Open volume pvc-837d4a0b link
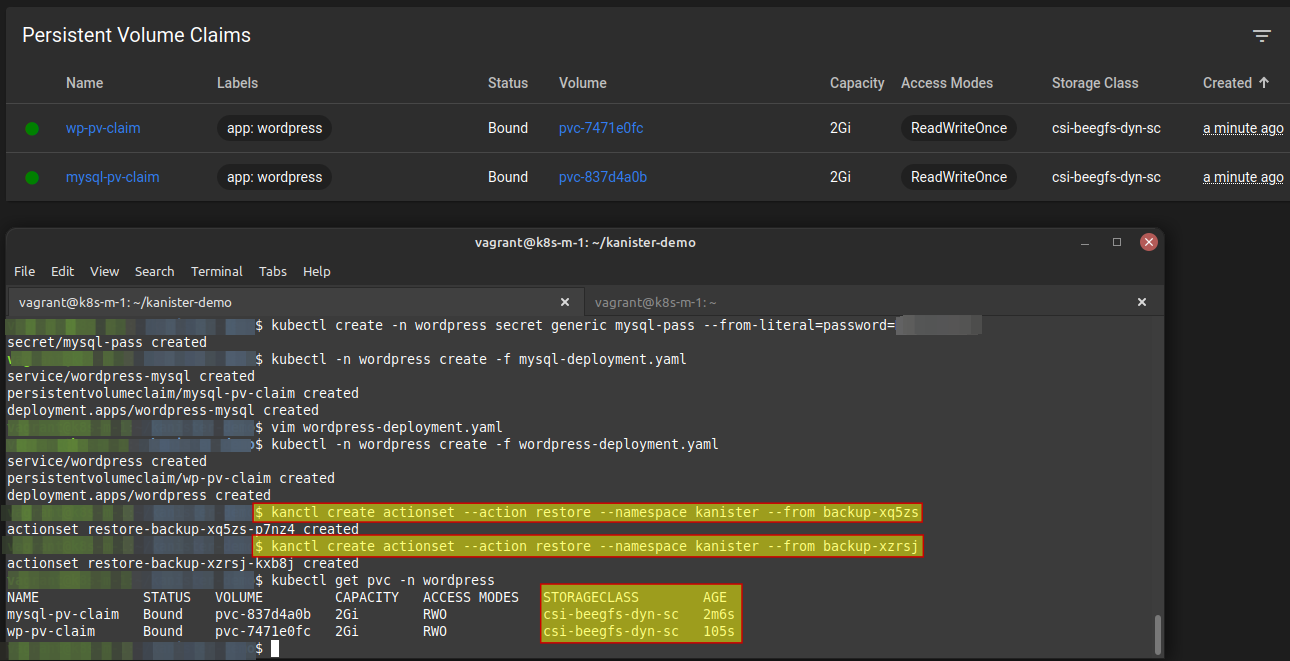The height and width of the screenshot is (661, 1290). 603,177
